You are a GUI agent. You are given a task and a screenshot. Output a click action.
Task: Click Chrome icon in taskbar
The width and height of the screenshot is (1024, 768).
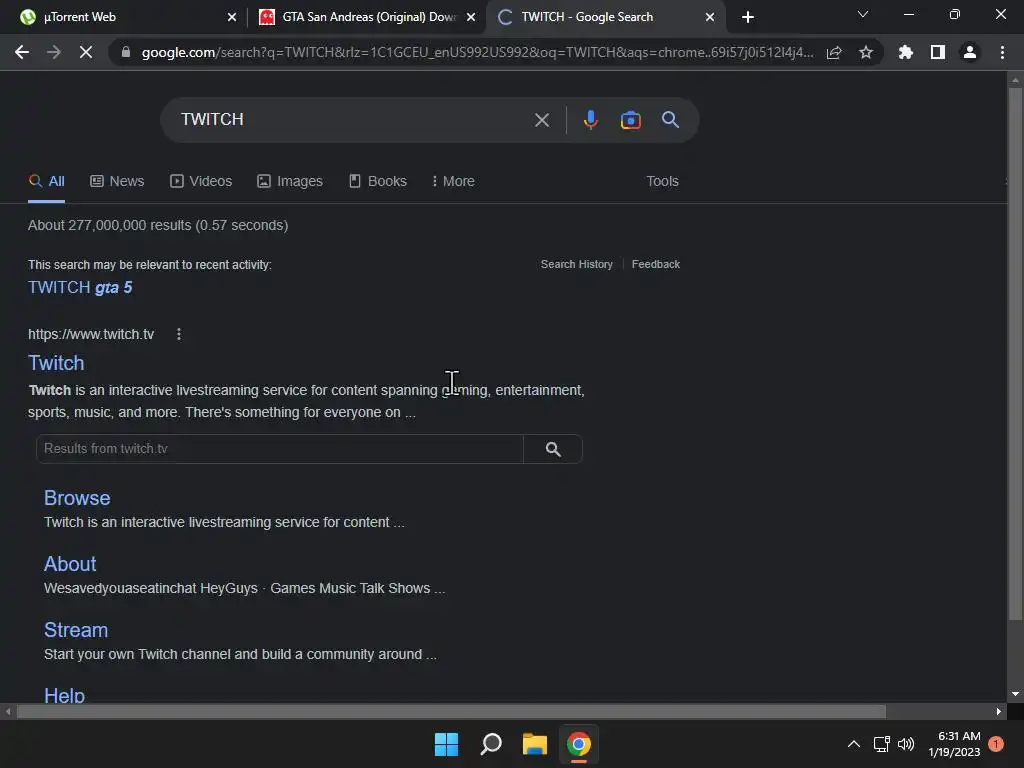pyautogui.click(x=579, y=744)
